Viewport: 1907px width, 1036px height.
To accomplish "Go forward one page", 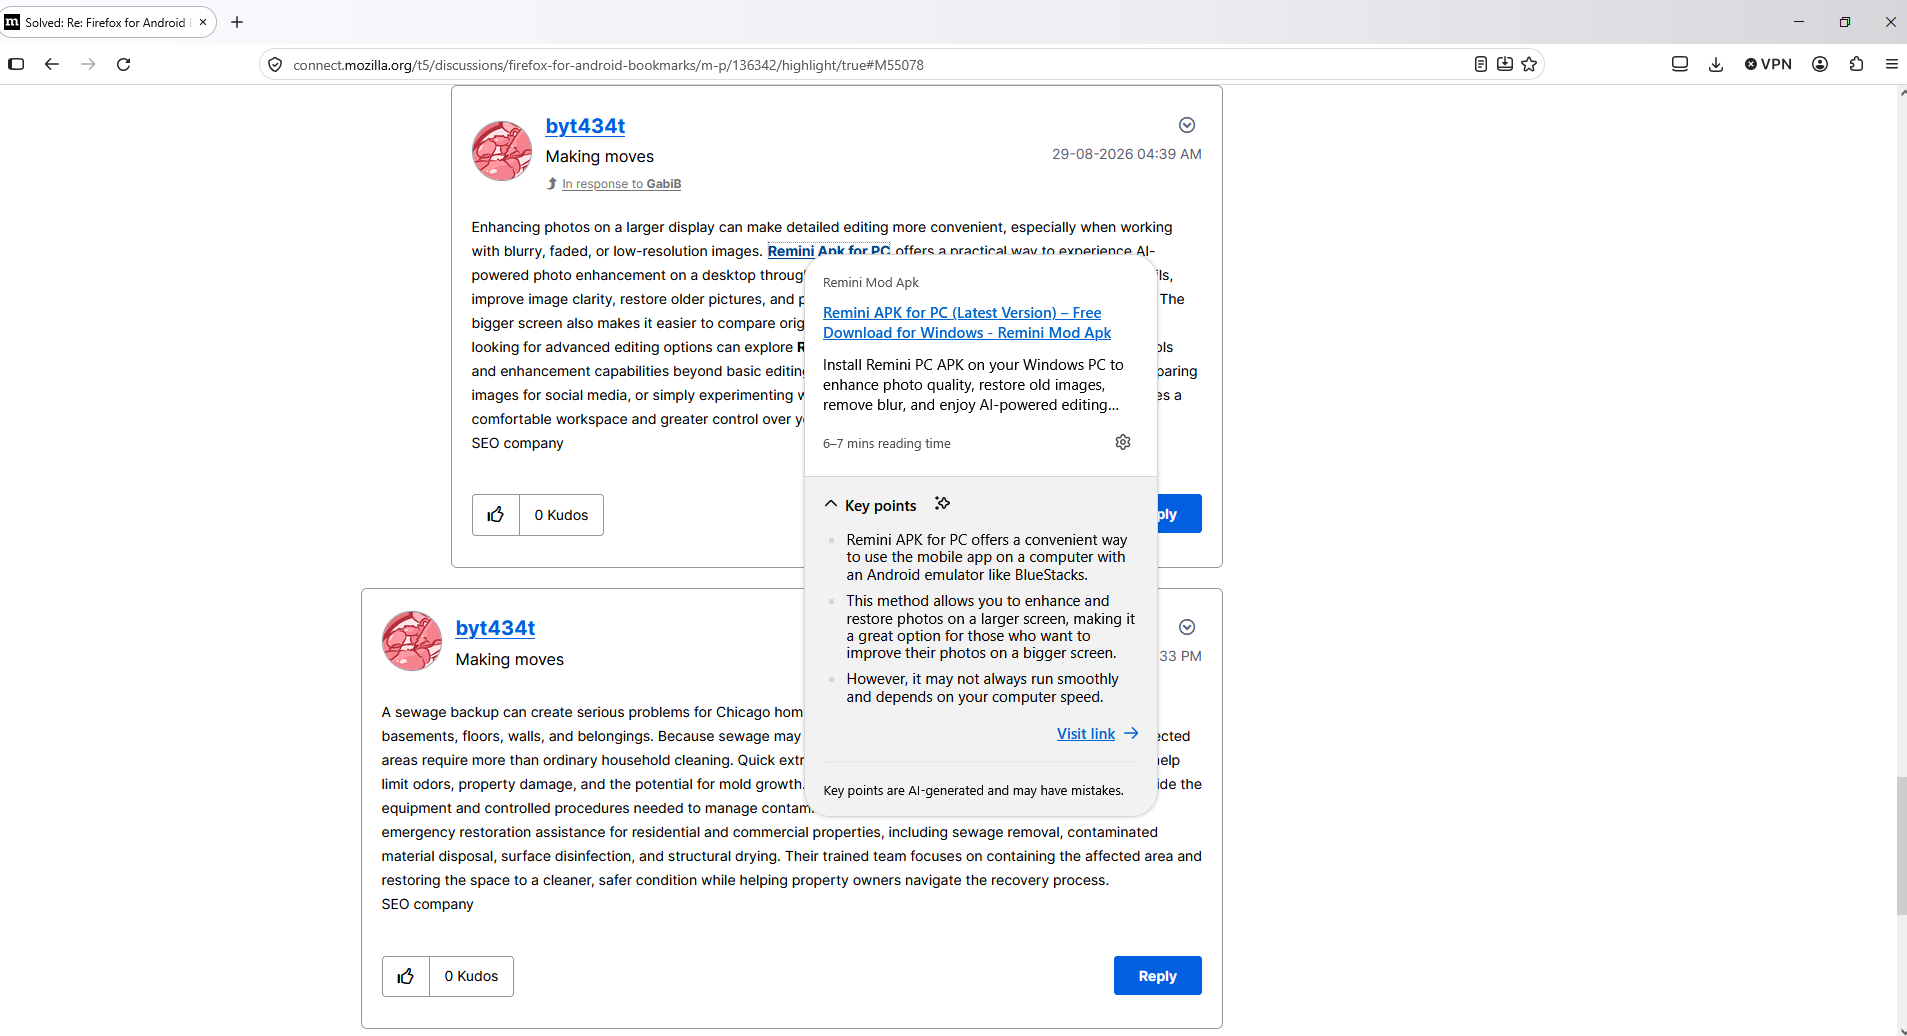I will pyautogui.click(x=88, y=64).
